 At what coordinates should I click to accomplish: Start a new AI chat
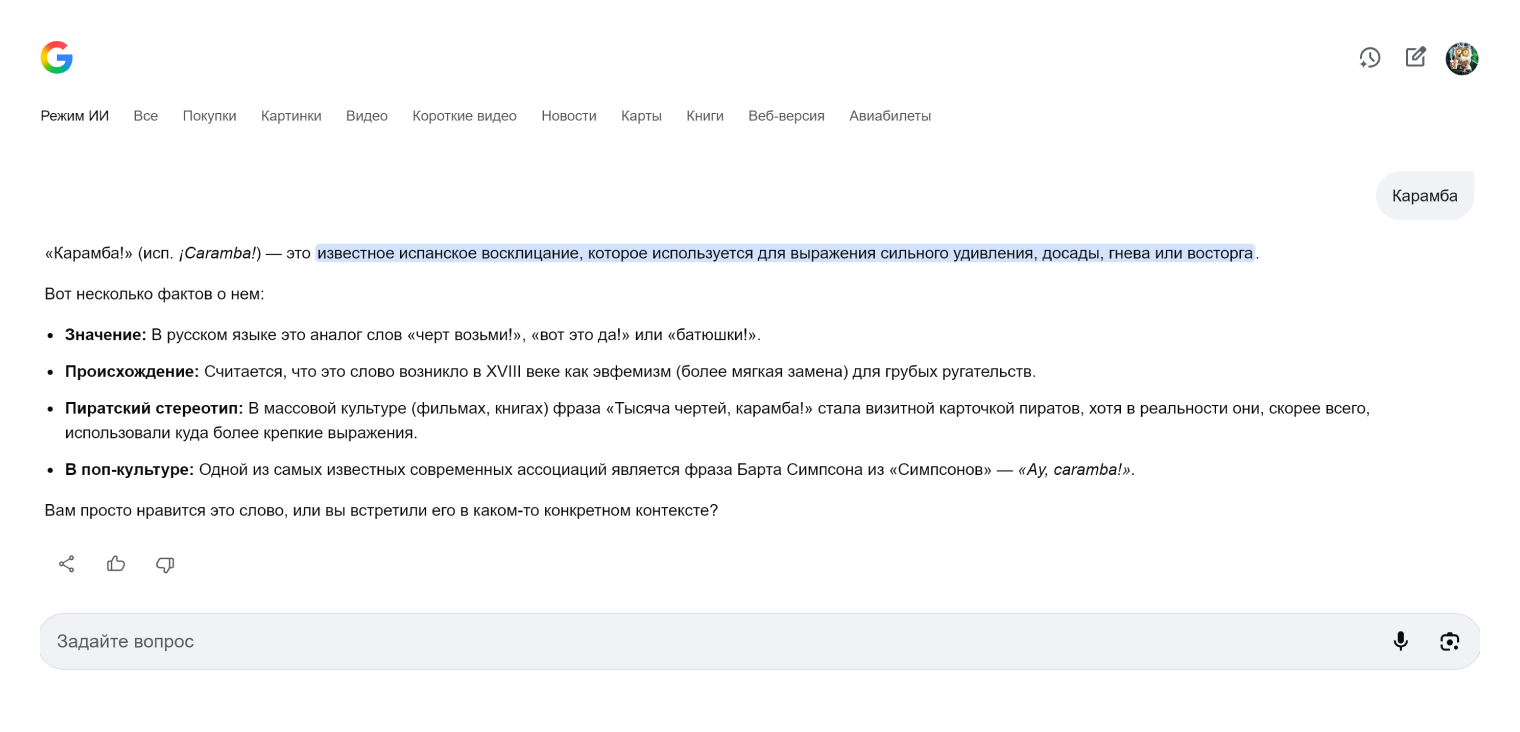1415,57
